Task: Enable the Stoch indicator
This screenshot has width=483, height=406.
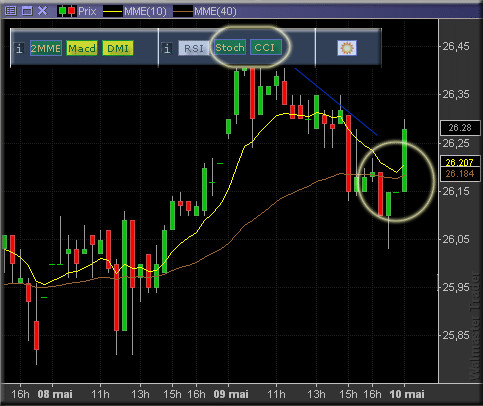Action: [x=230, y=47]
